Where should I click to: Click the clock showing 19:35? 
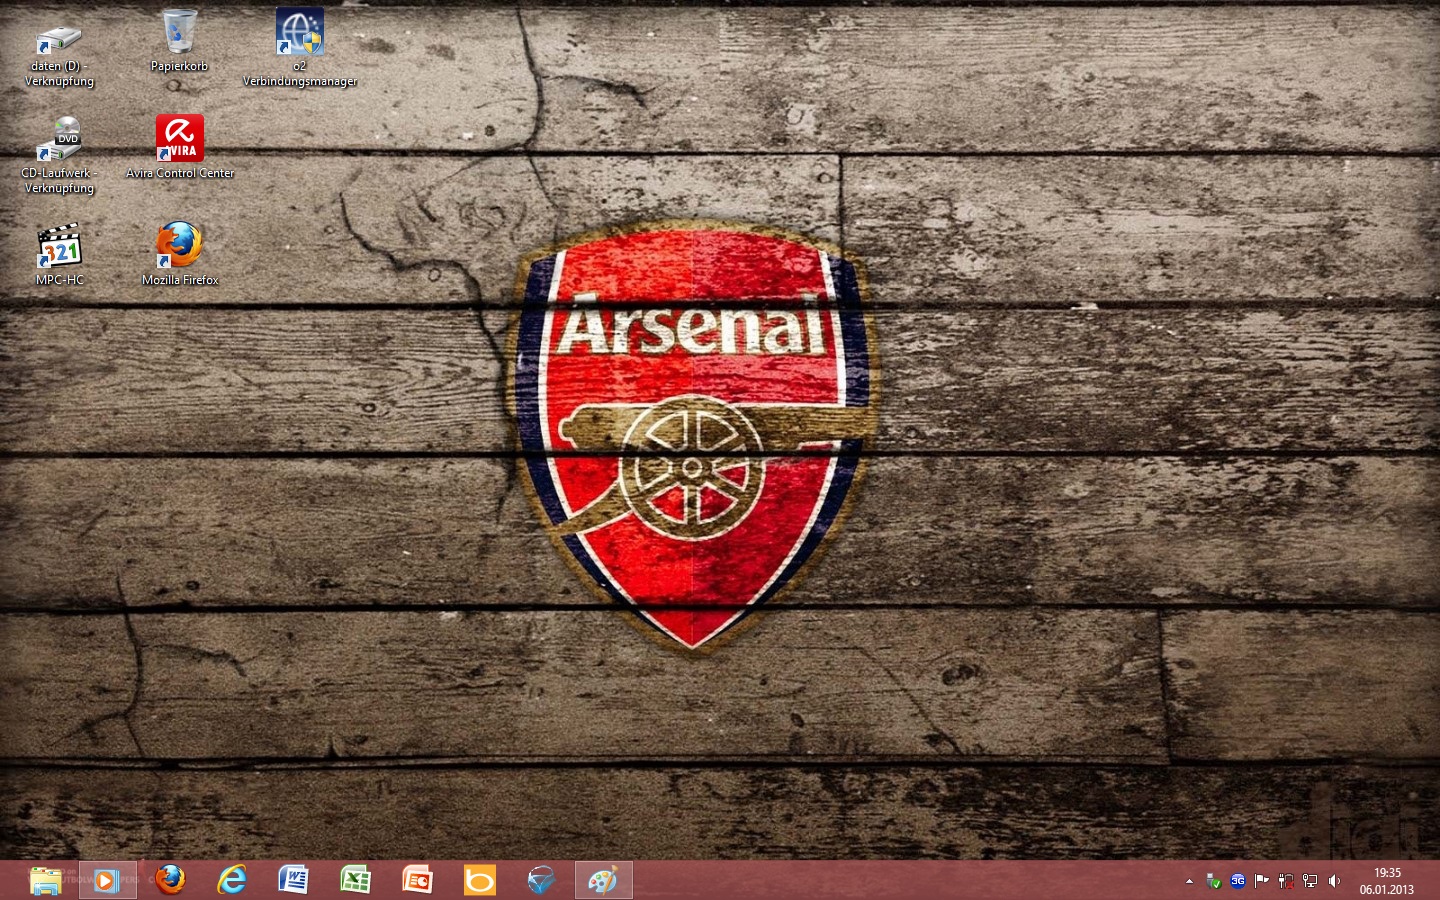pyautogui.click(x=1386, y=880)
